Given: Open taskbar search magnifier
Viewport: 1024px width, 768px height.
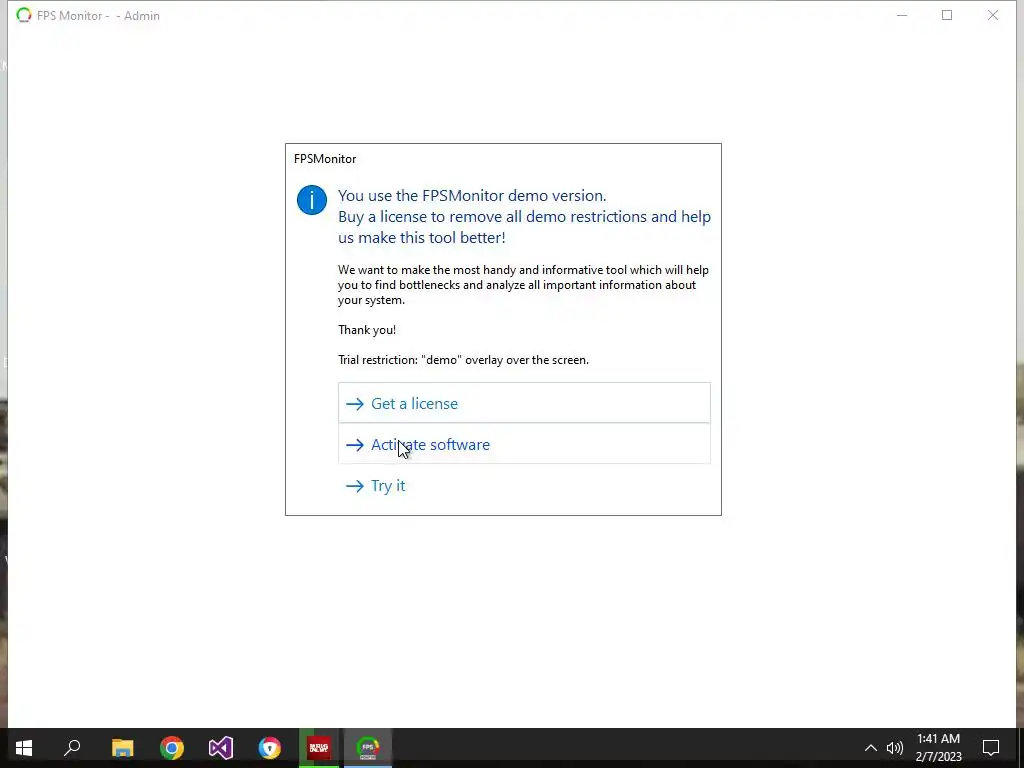Looking at the screenshot, I should pyautogui.click(x=72, y=748).
